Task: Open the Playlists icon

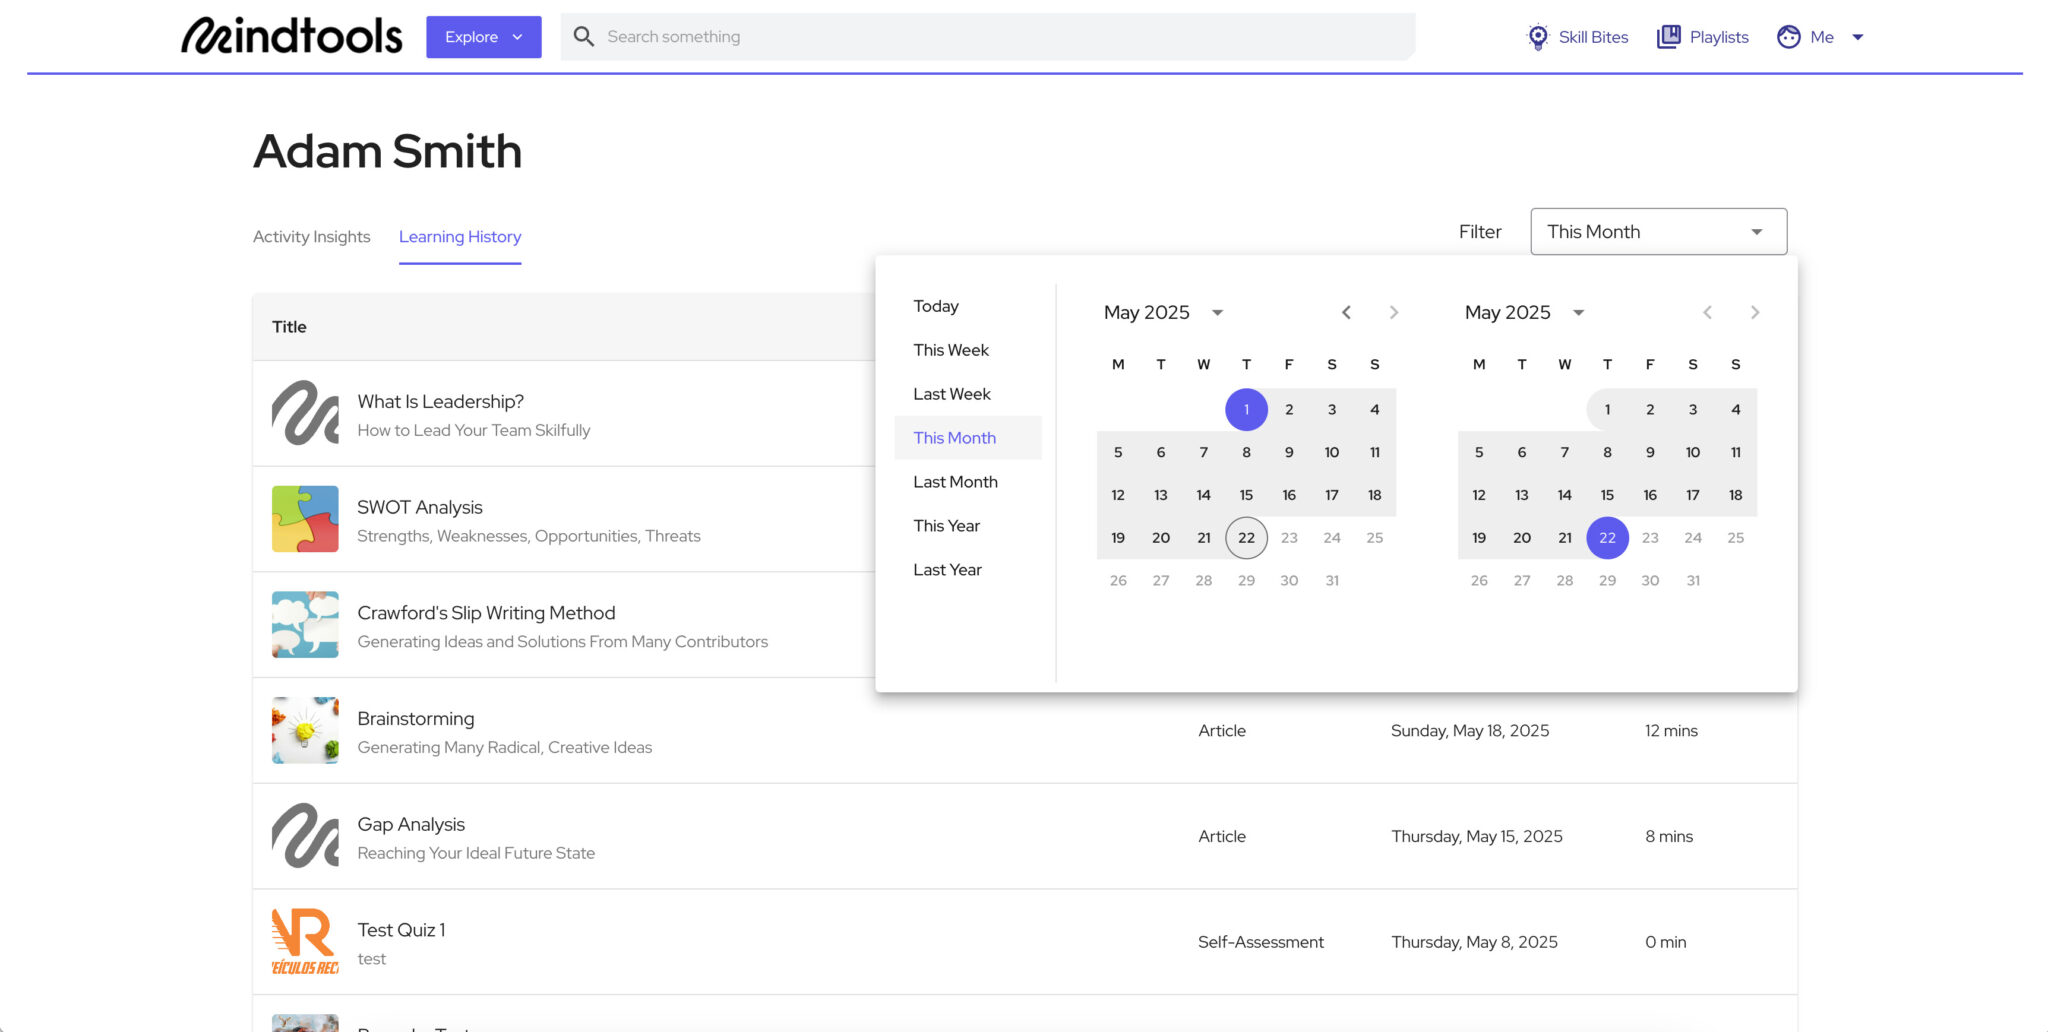Action: click(1668, 36)
